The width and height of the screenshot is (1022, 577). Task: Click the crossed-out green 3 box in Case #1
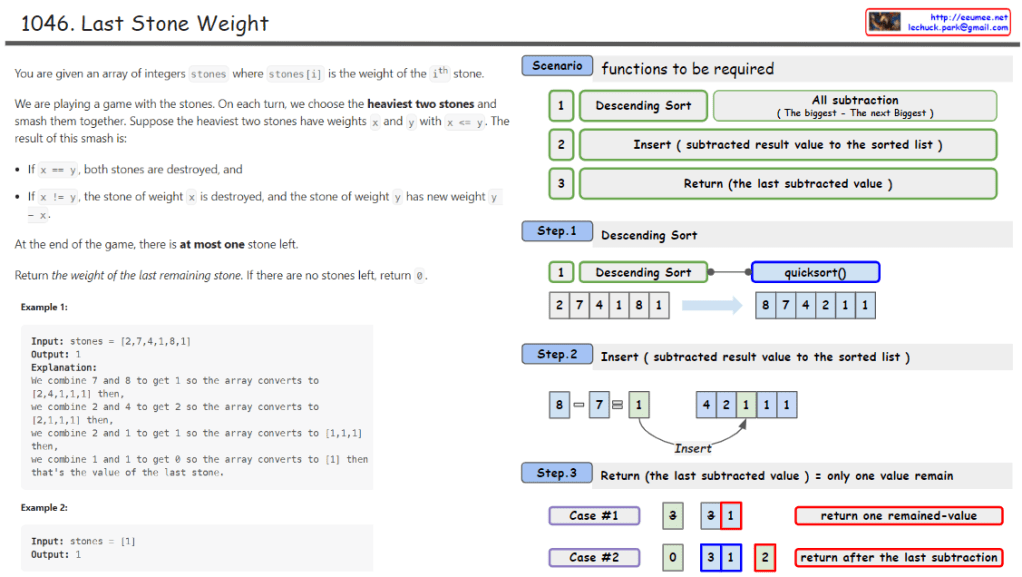[x=673, y=516]
